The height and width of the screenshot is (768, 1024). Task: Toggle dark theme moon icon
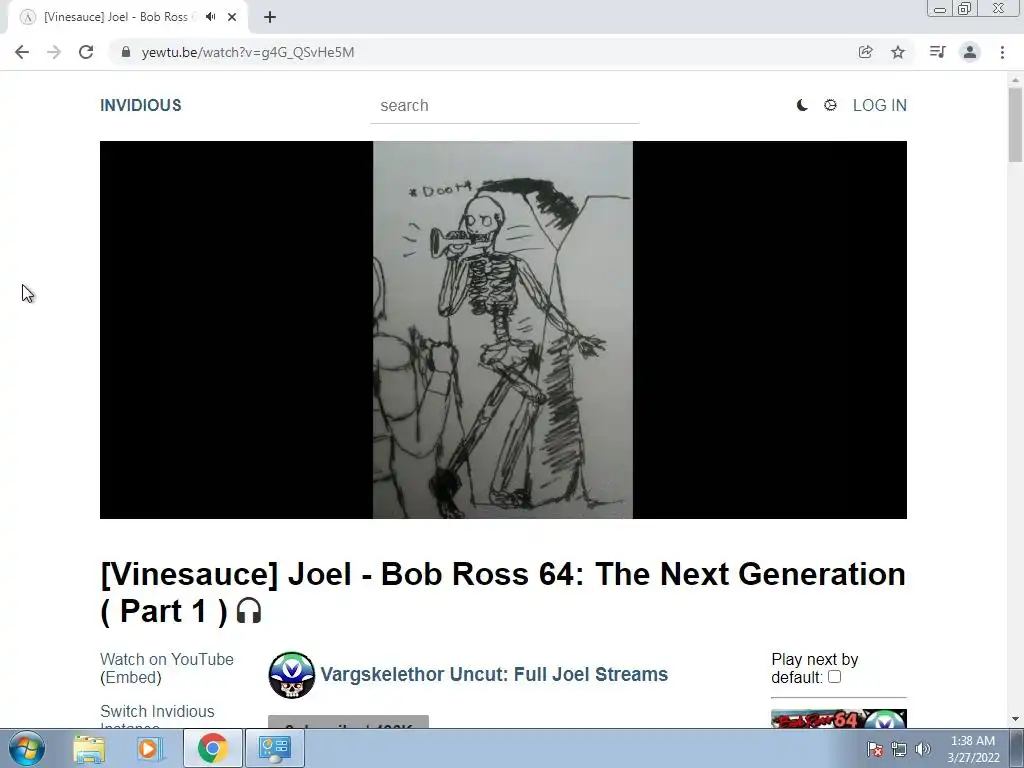[x=802, y=105]
